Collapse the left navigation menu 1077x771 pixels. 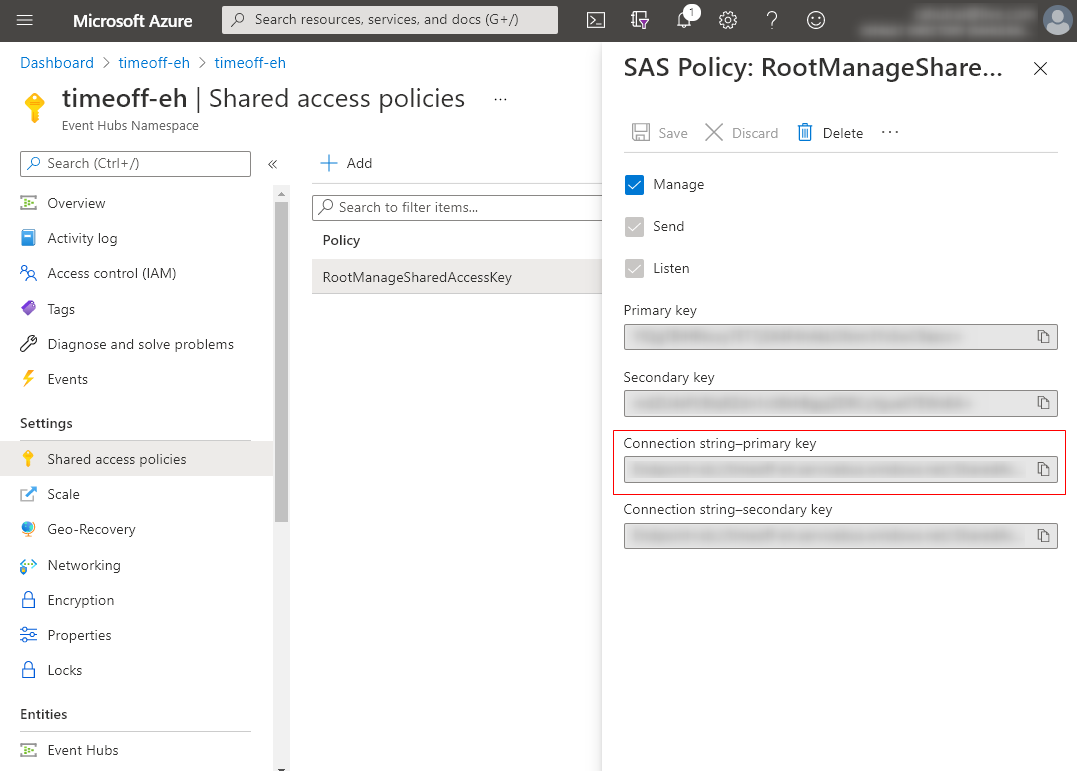(x=272, y=164)
